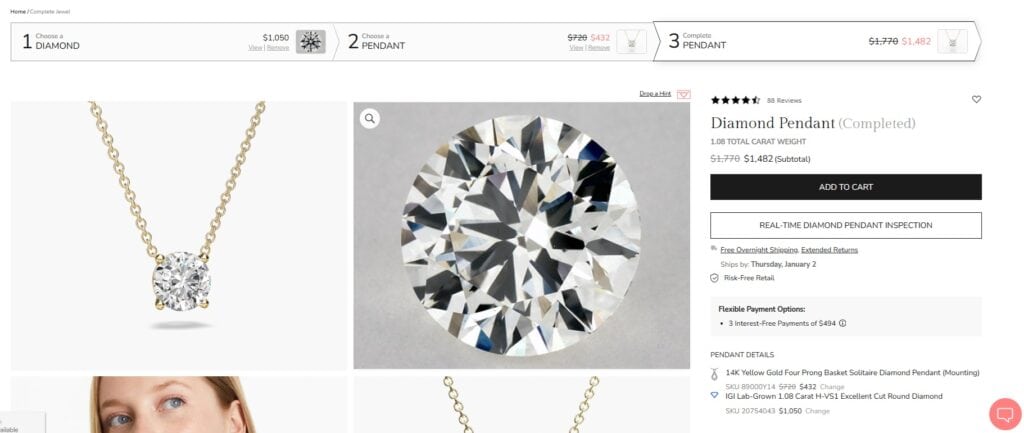Click the Risk-Free Retail shield icon

tap(714, 277)
